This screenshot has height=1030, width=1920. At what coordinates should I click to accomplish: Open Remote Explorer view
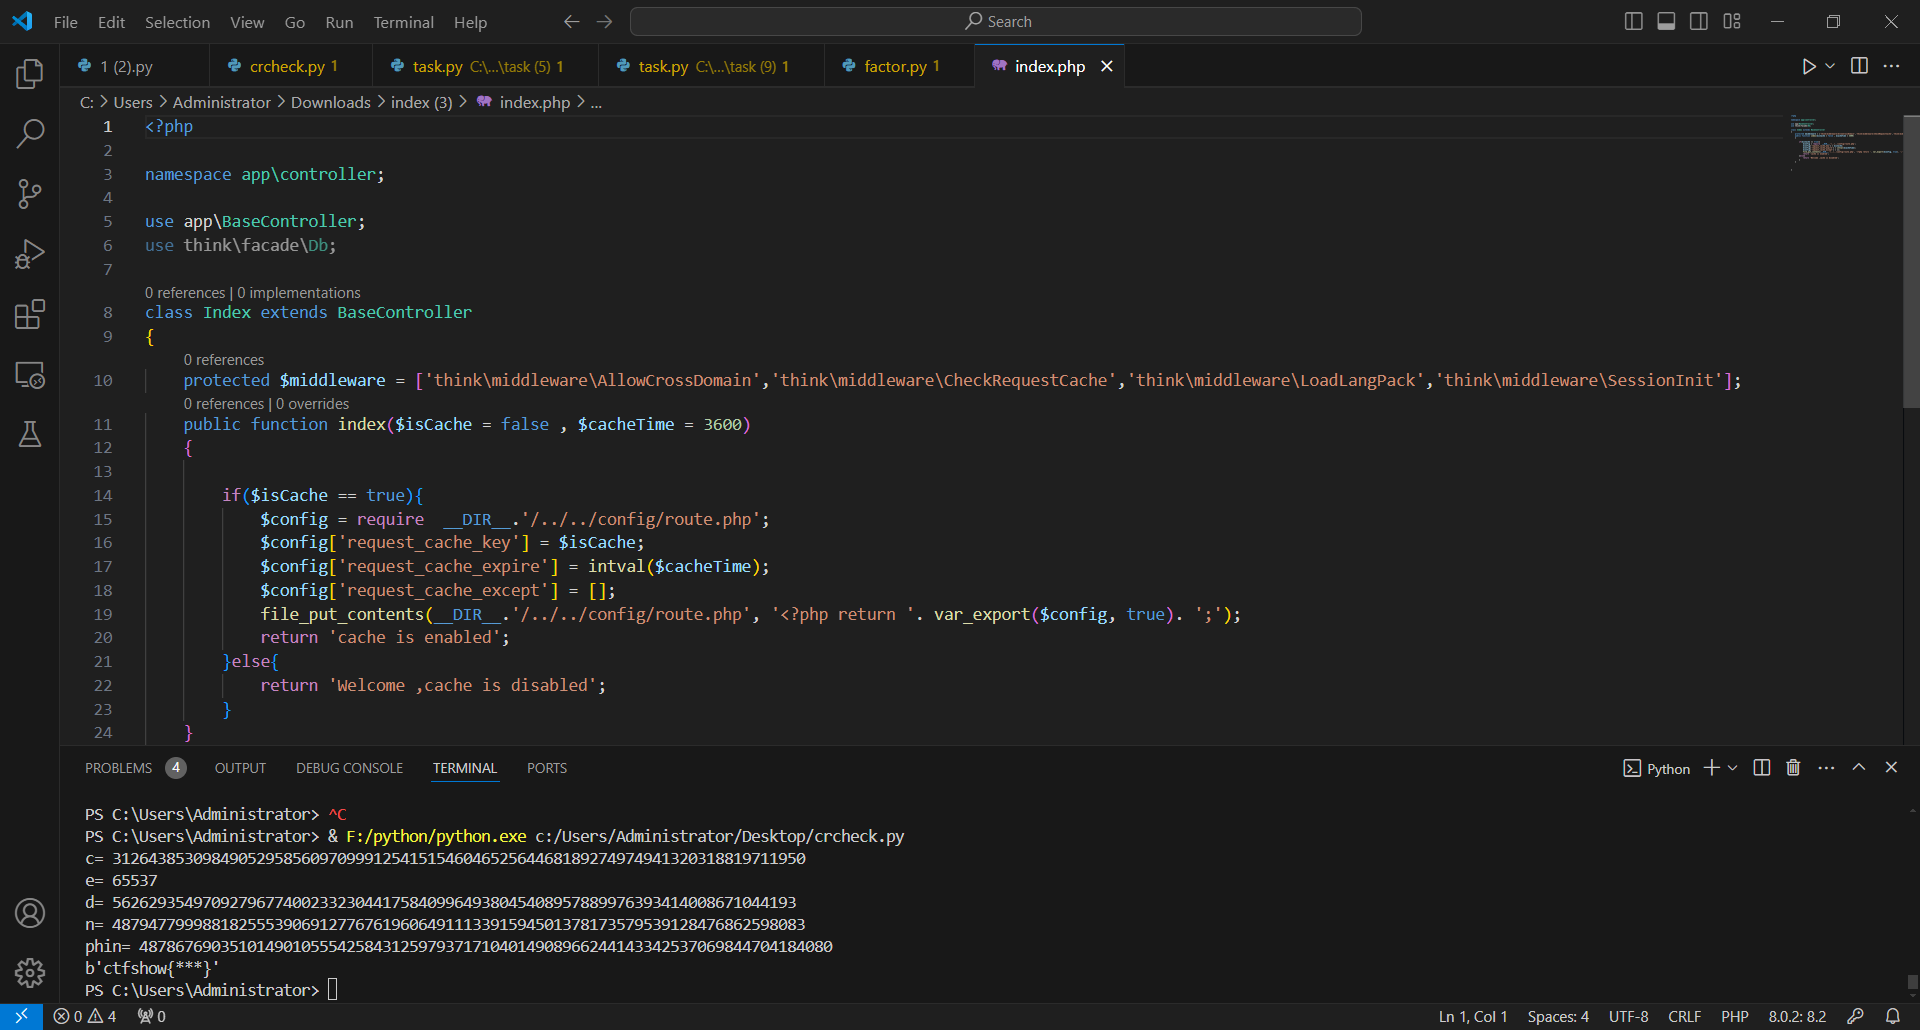coord(30,375)
